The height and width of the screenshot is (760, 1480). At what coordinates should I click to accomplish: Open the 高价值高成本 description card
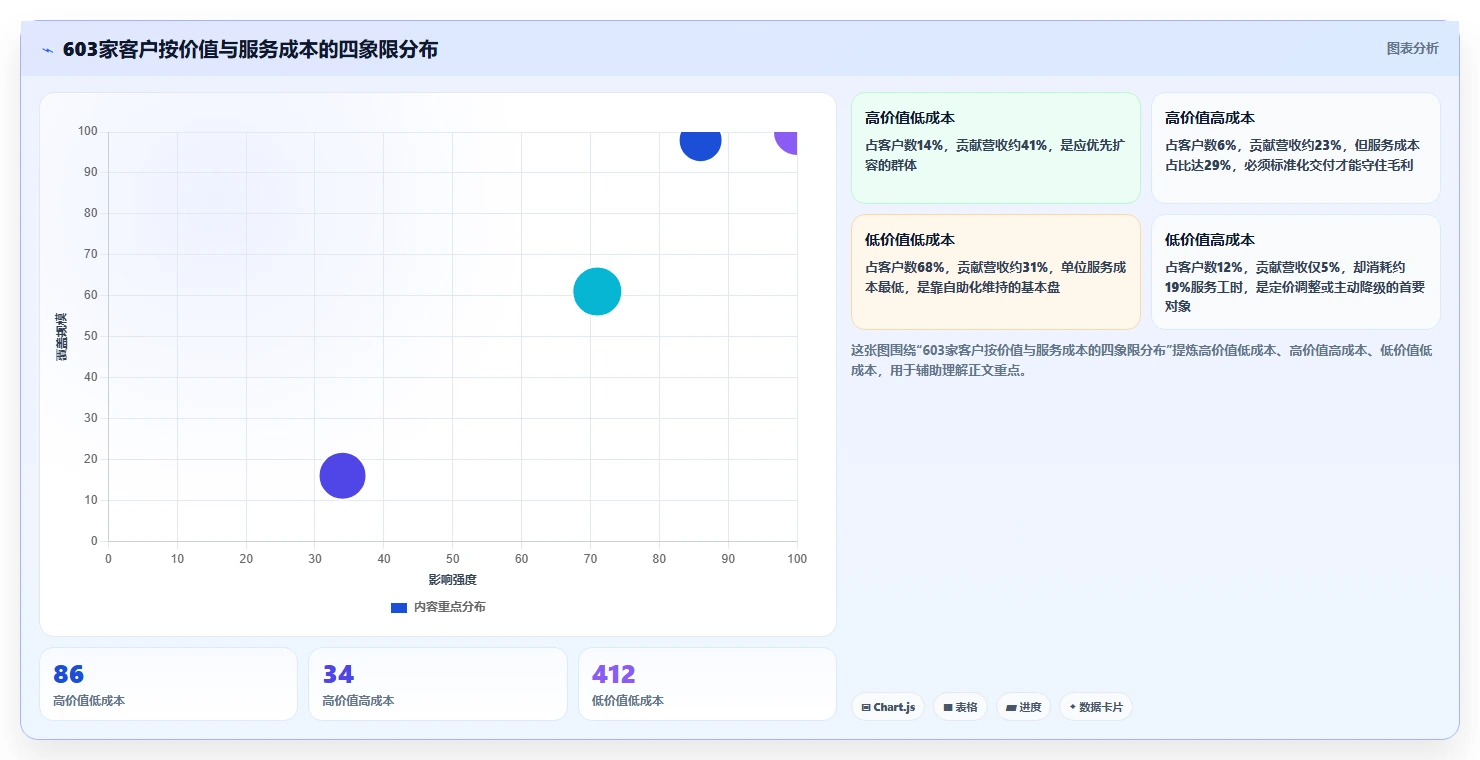tap(1296, 148)
